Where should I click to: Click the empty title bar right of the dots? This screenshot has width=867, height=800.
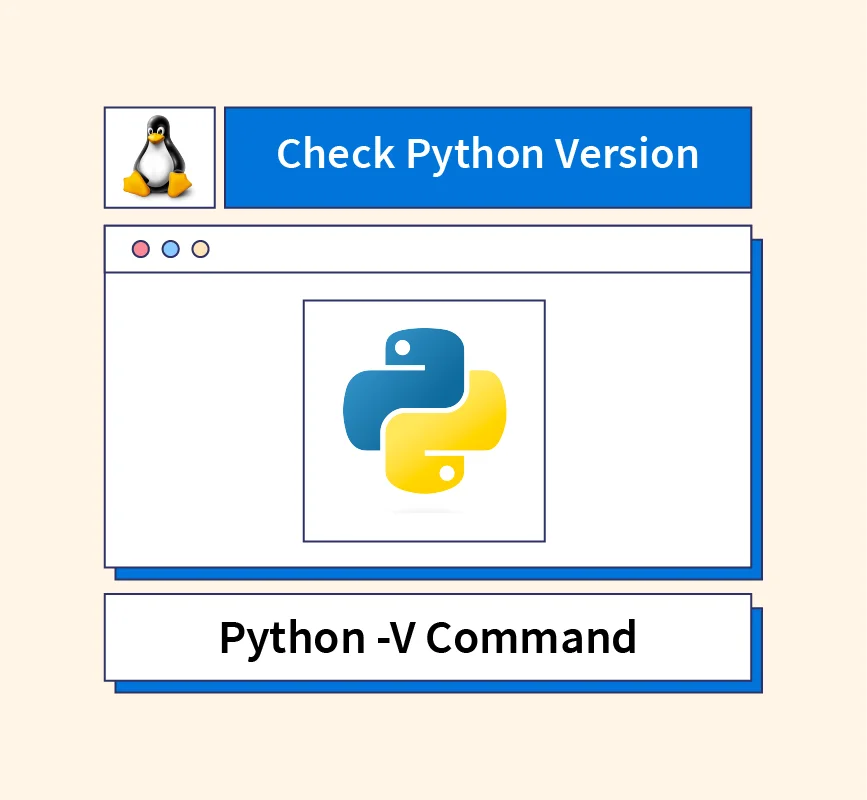click(x=480, y=249)
